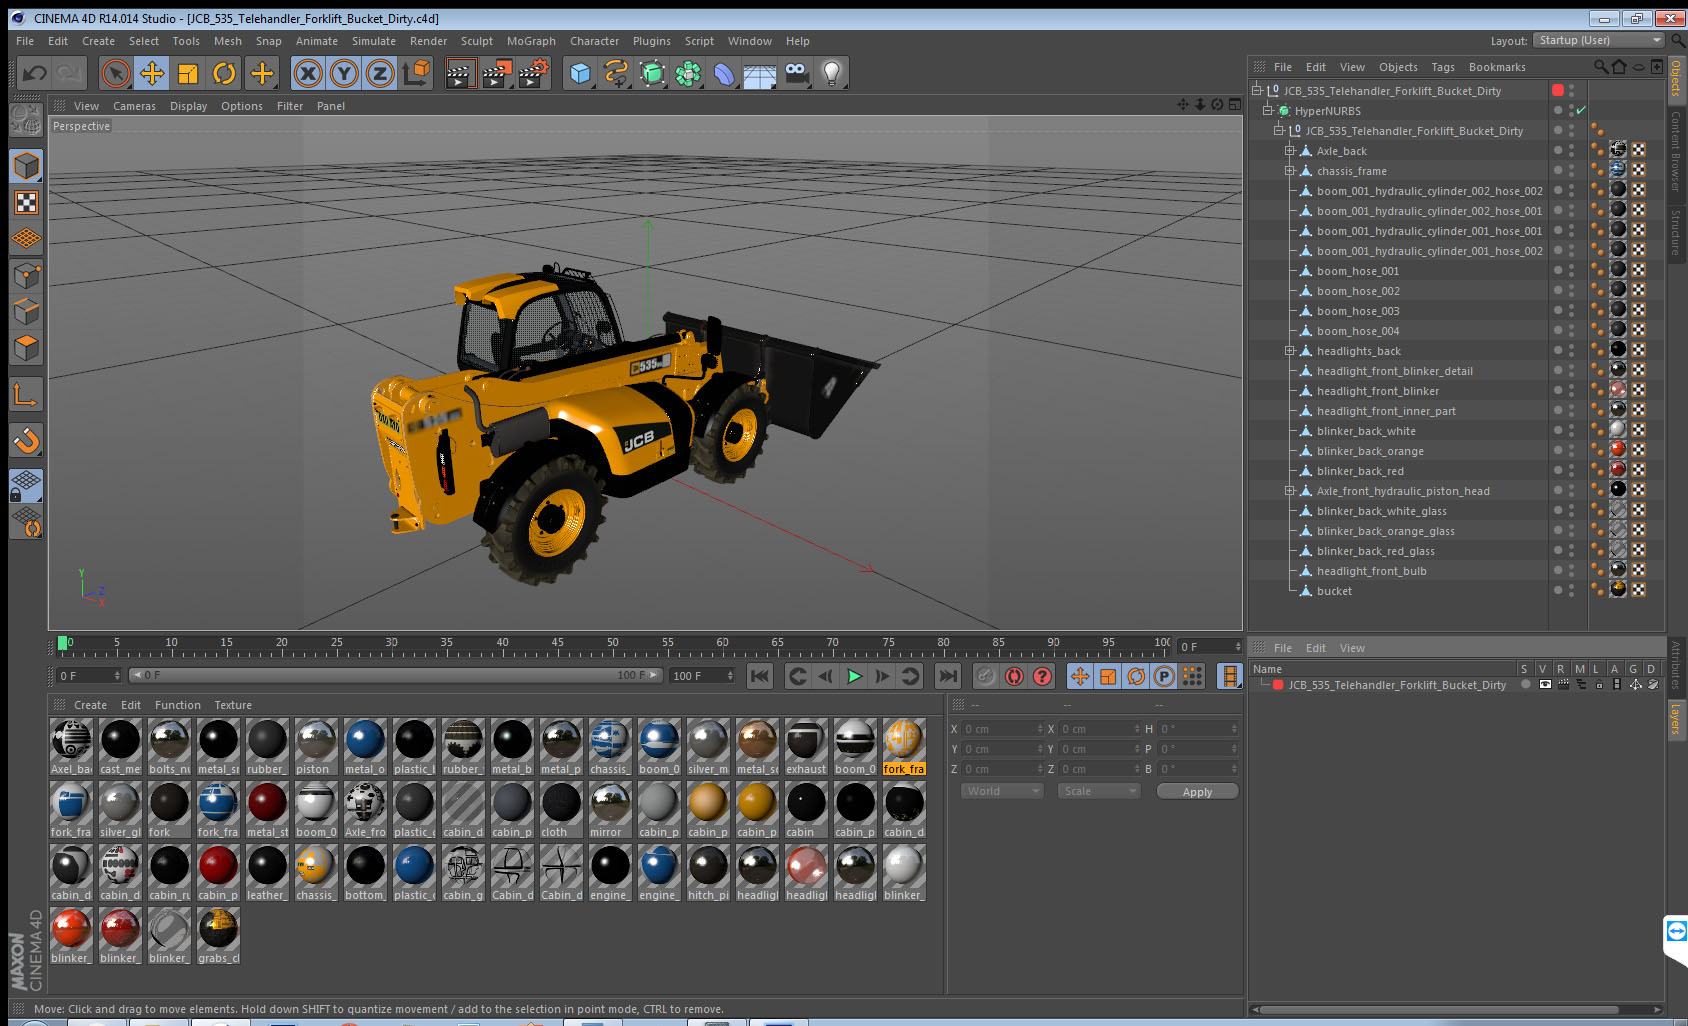Image resolution: width=1688 pixels, height=1026 pixels.
Task: Select blinker_back_orange object
Action: [x=1370, y=451]
